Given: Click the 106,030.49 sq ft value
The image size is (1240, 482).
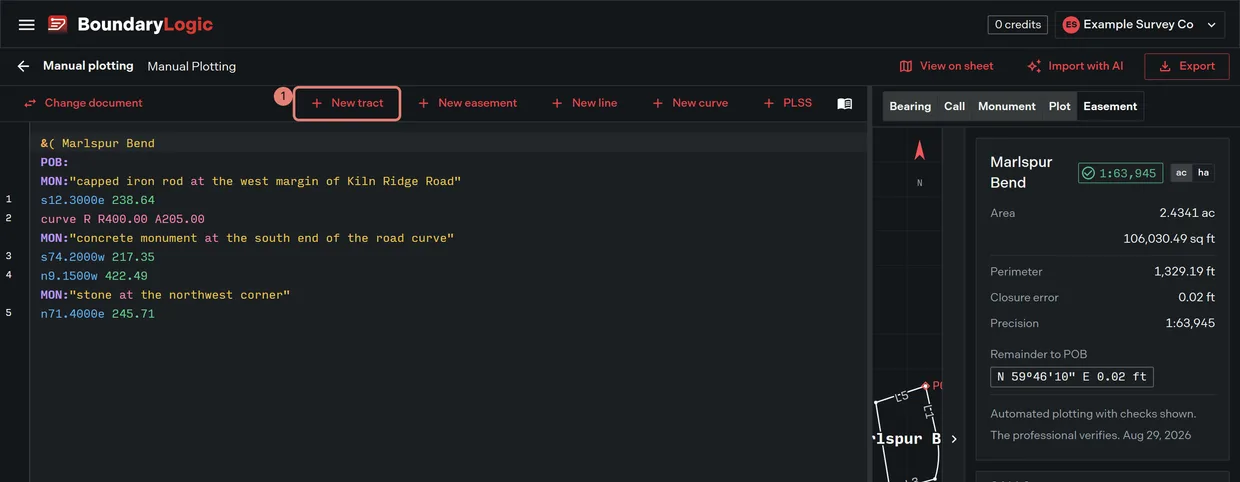Looking at the screenshot, I should click(1170, 239).
